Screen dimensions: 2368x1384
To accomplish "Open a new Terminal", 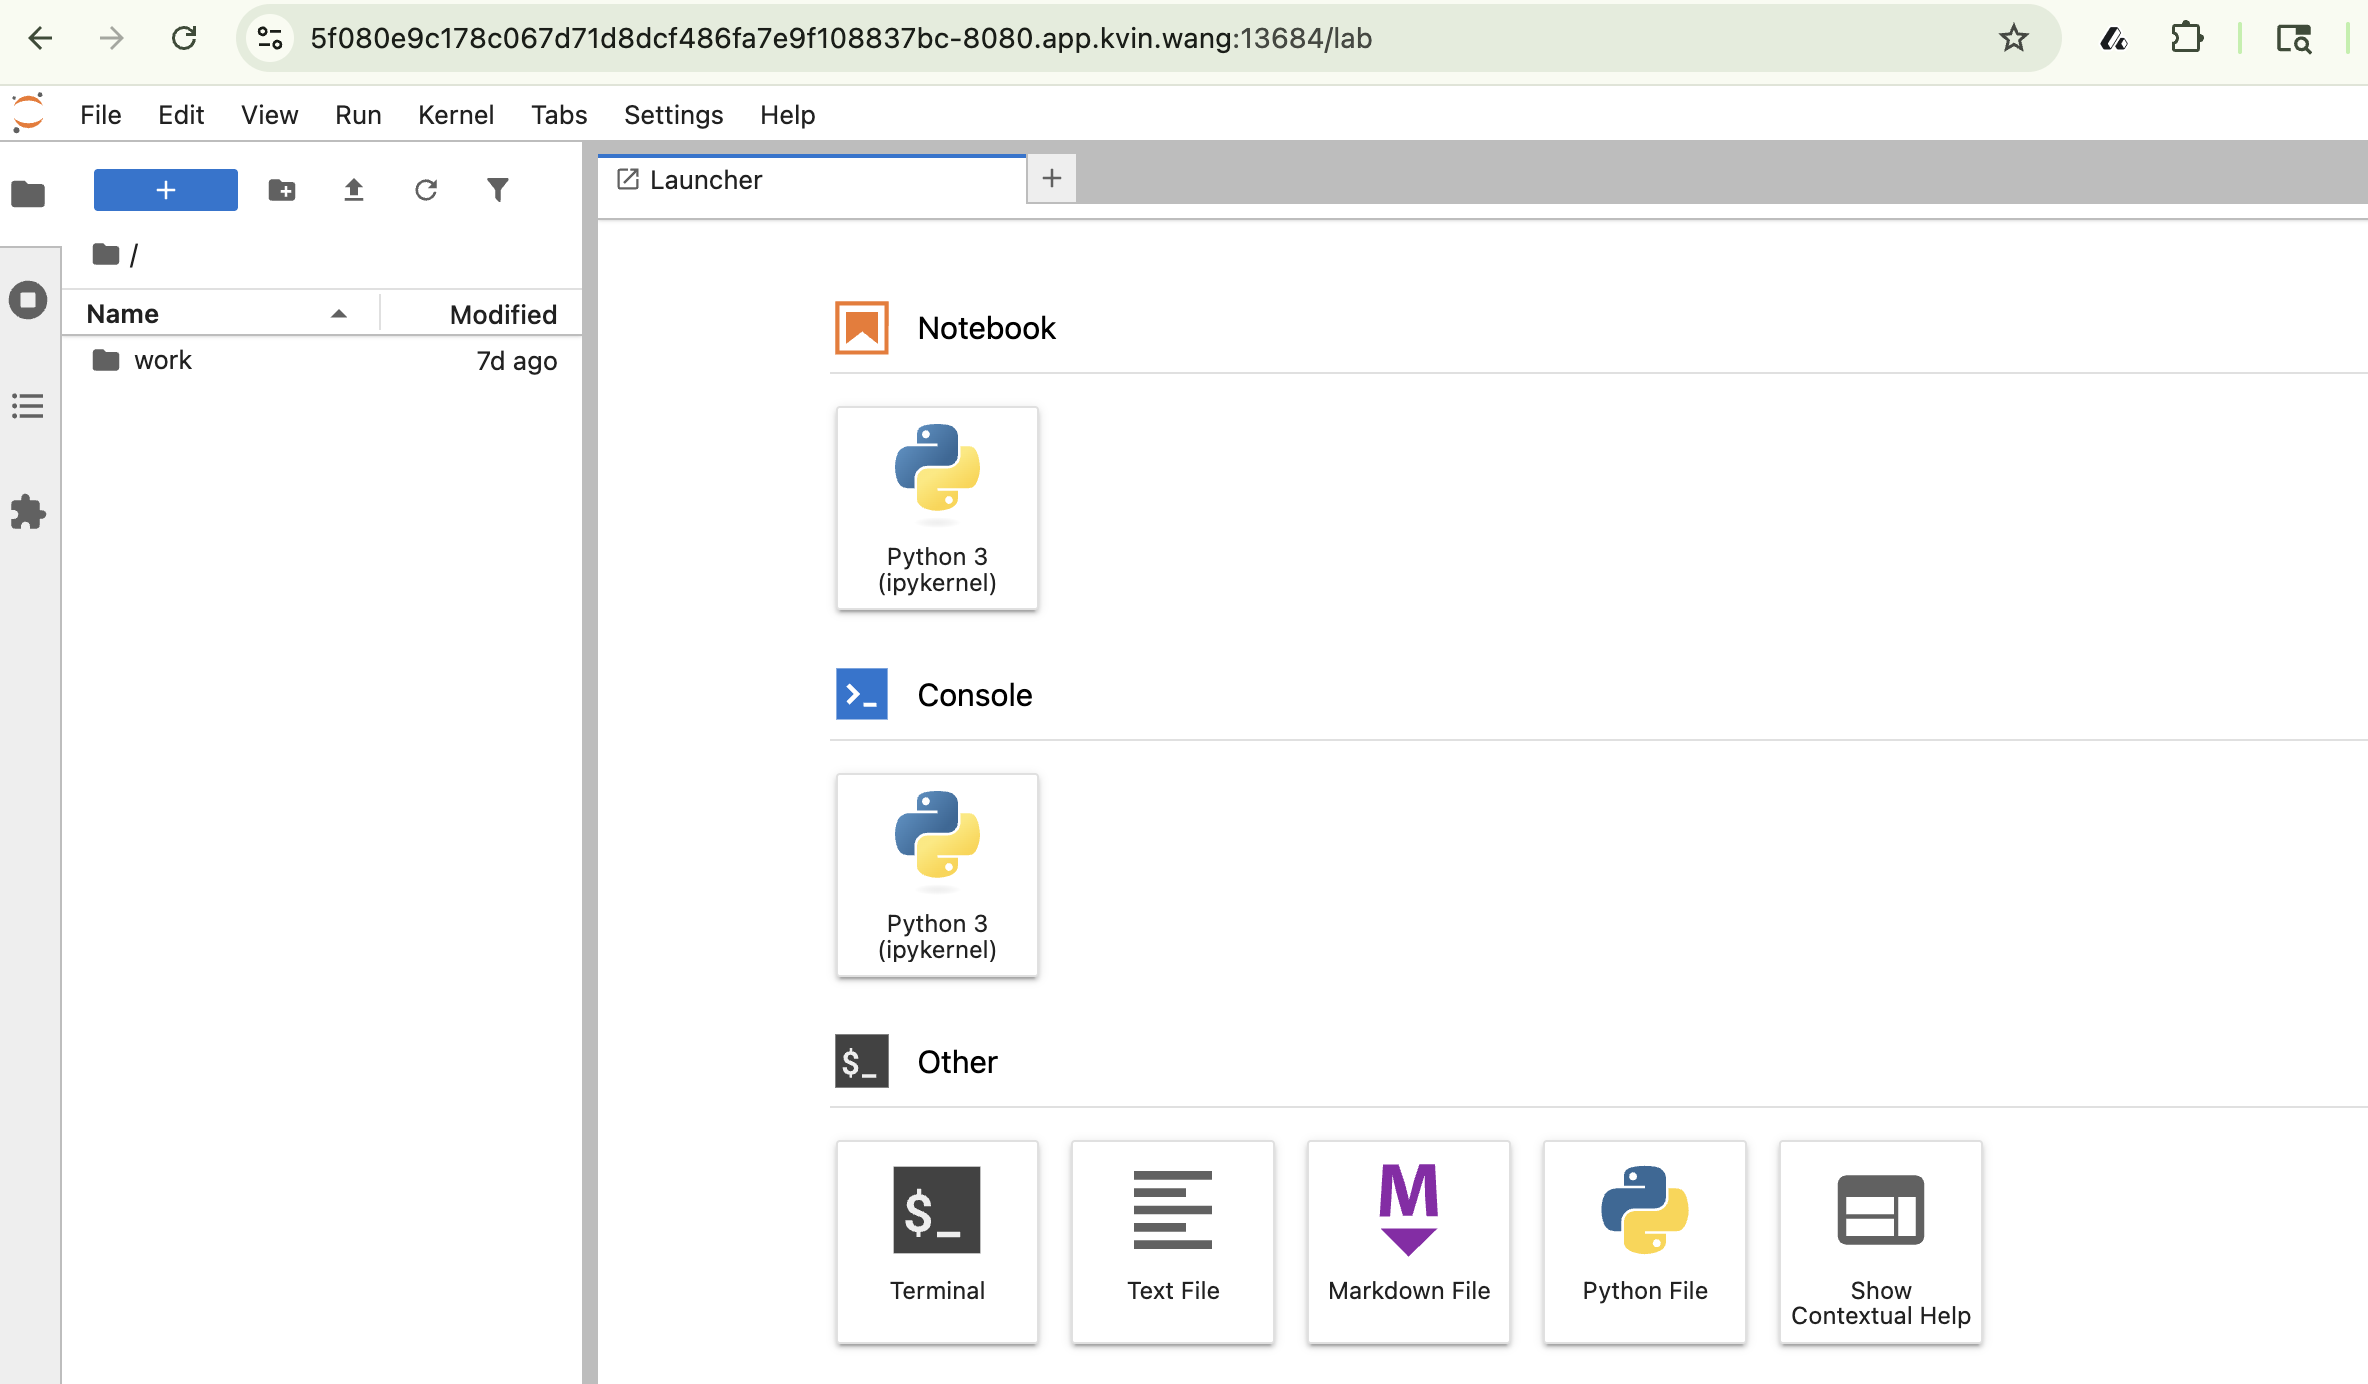I will click(936, 1242).
